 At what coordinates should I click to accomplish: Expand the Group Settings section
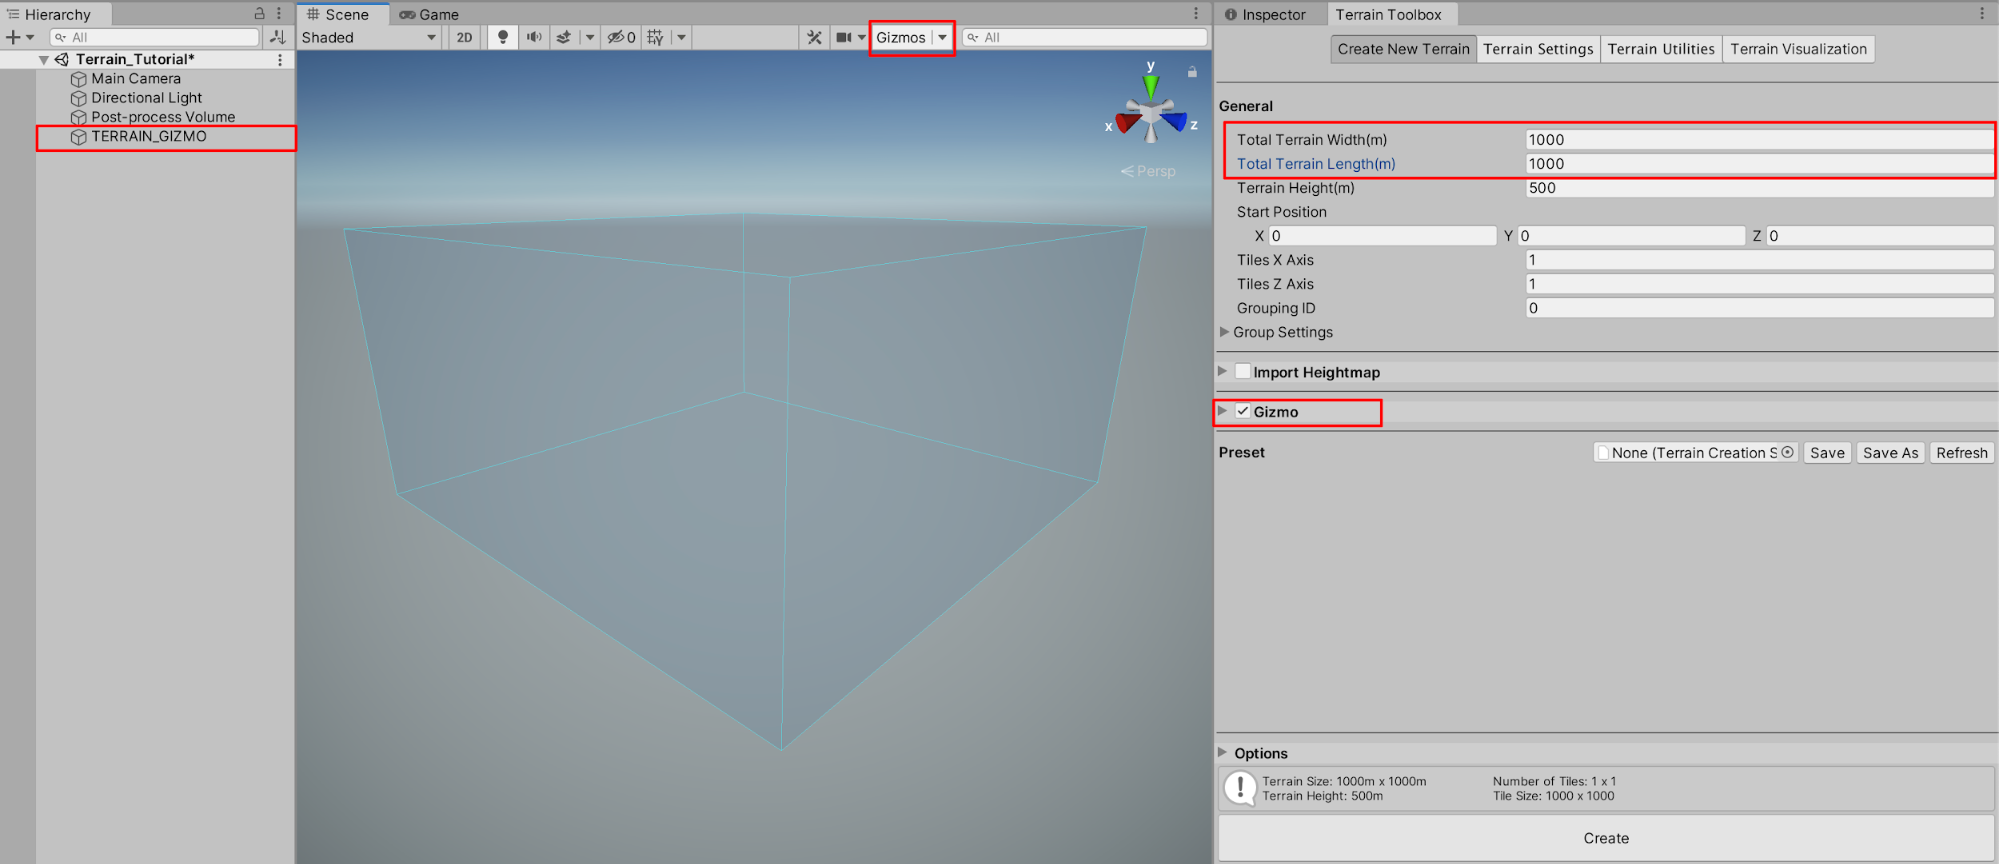pyautogui.click(x=1224, y=332)
